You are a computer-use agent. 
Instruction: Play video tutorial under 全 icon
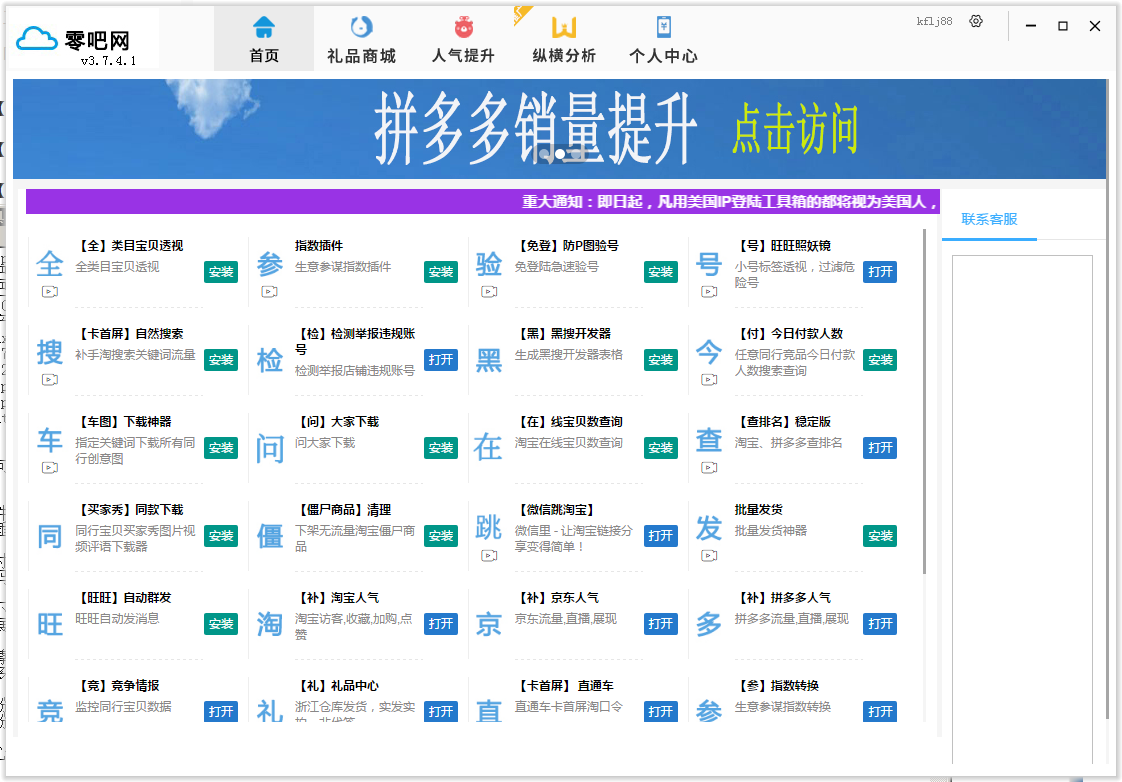tap(49, 291)
